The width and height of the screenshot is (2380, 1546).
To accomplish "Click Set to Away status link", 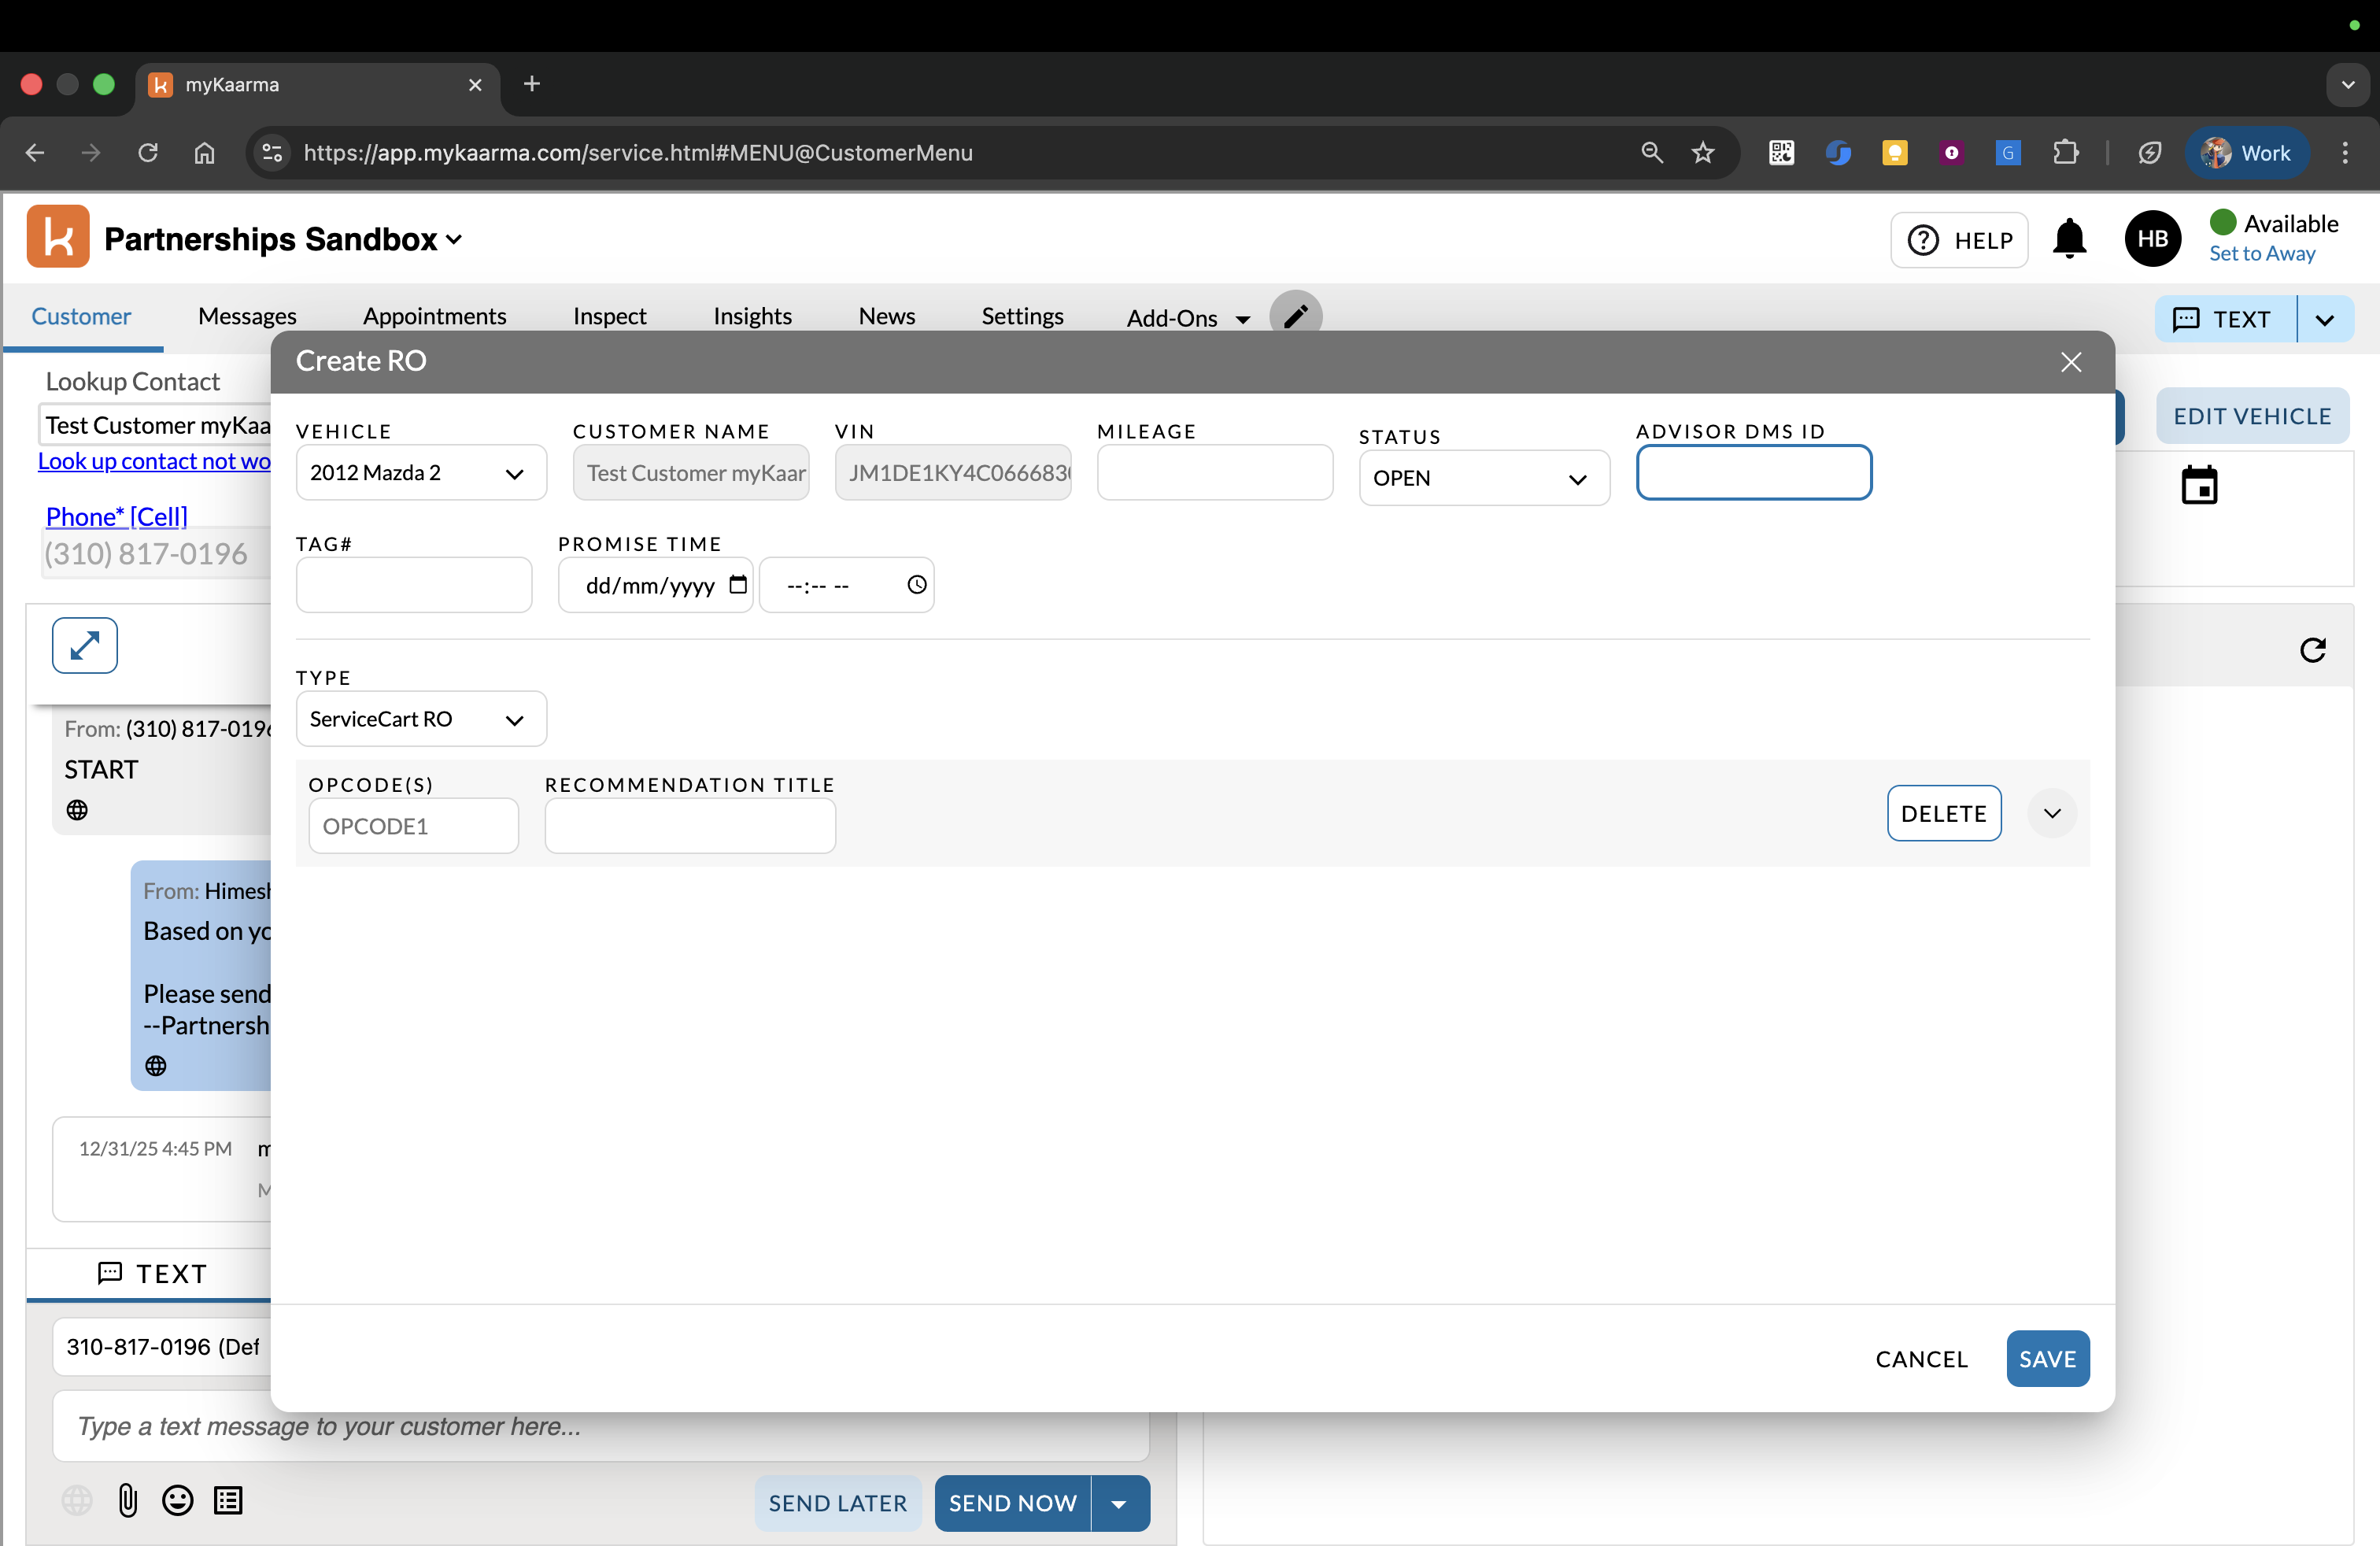I will (2261, 254).
